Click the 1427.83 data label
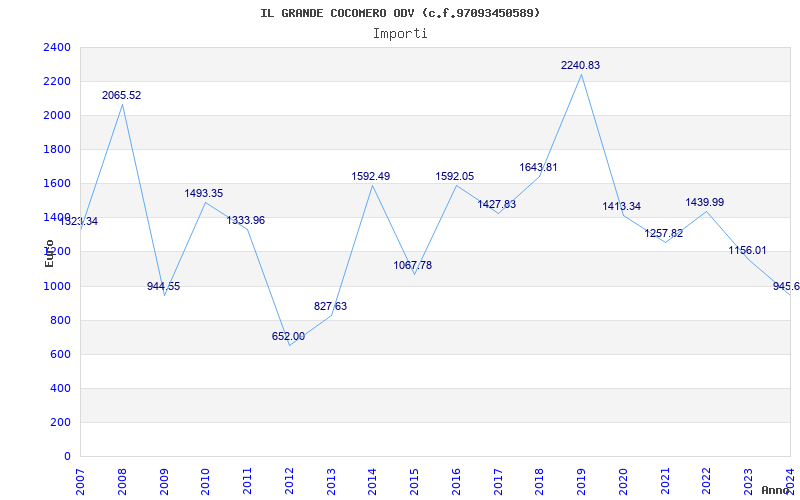The height and width of the screenshot is (500, 800). pyautogui.click(x=496, y=204)
